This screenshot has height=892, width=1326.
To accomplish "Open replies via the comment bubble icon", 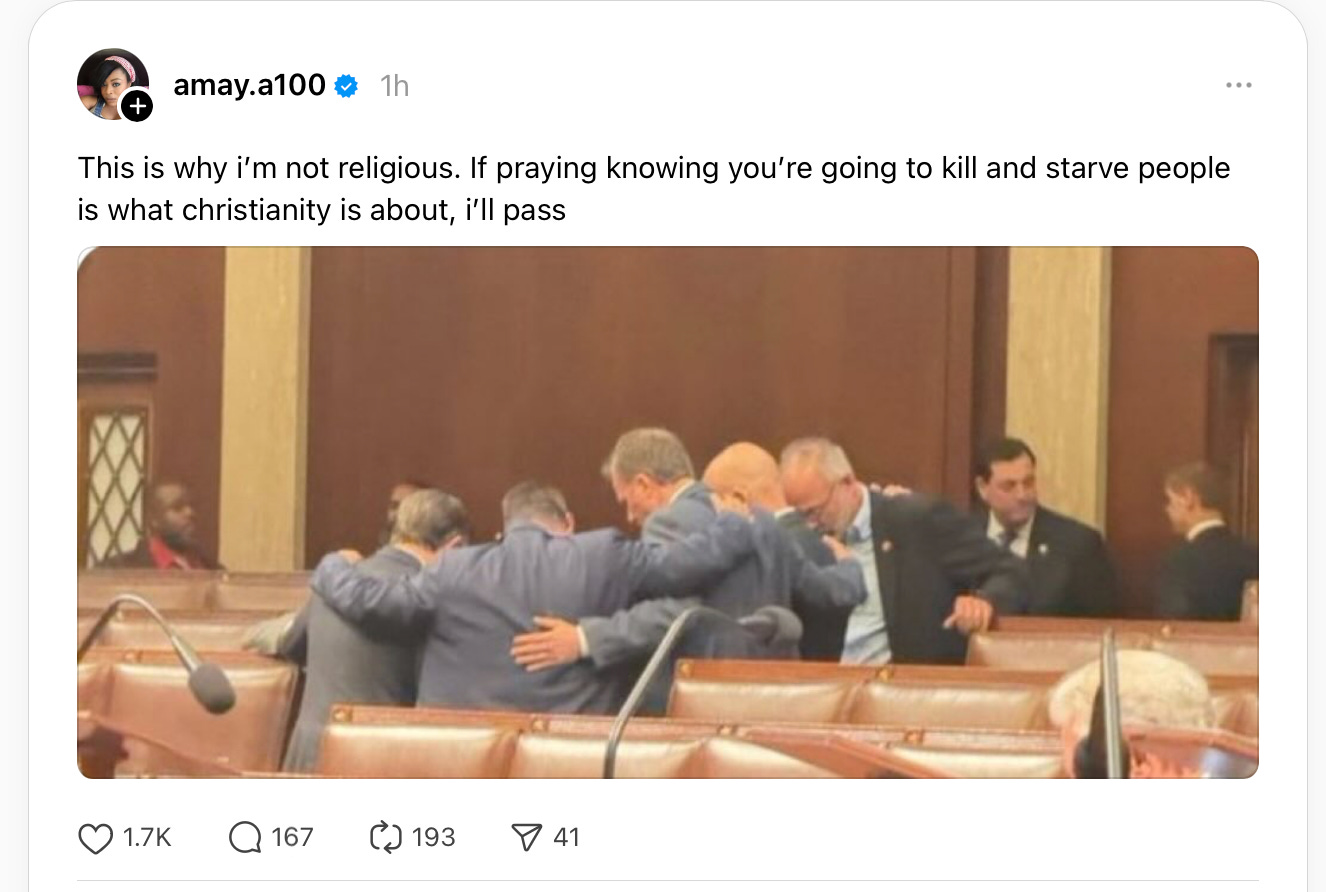I will coord(245,837).
